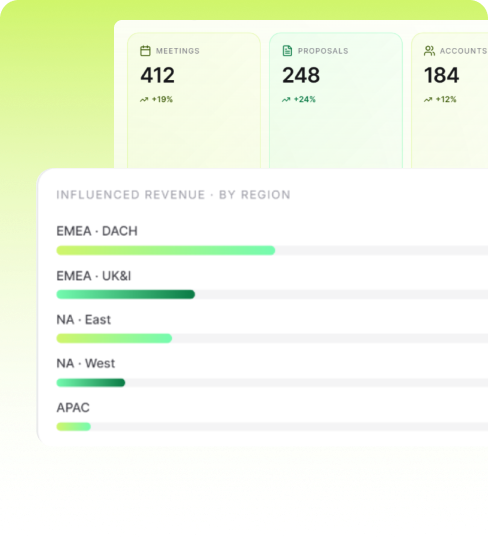This screenshot has height=542, width=488.
Task: Select the Meetings count 412
Action: (x=158, y=75)
